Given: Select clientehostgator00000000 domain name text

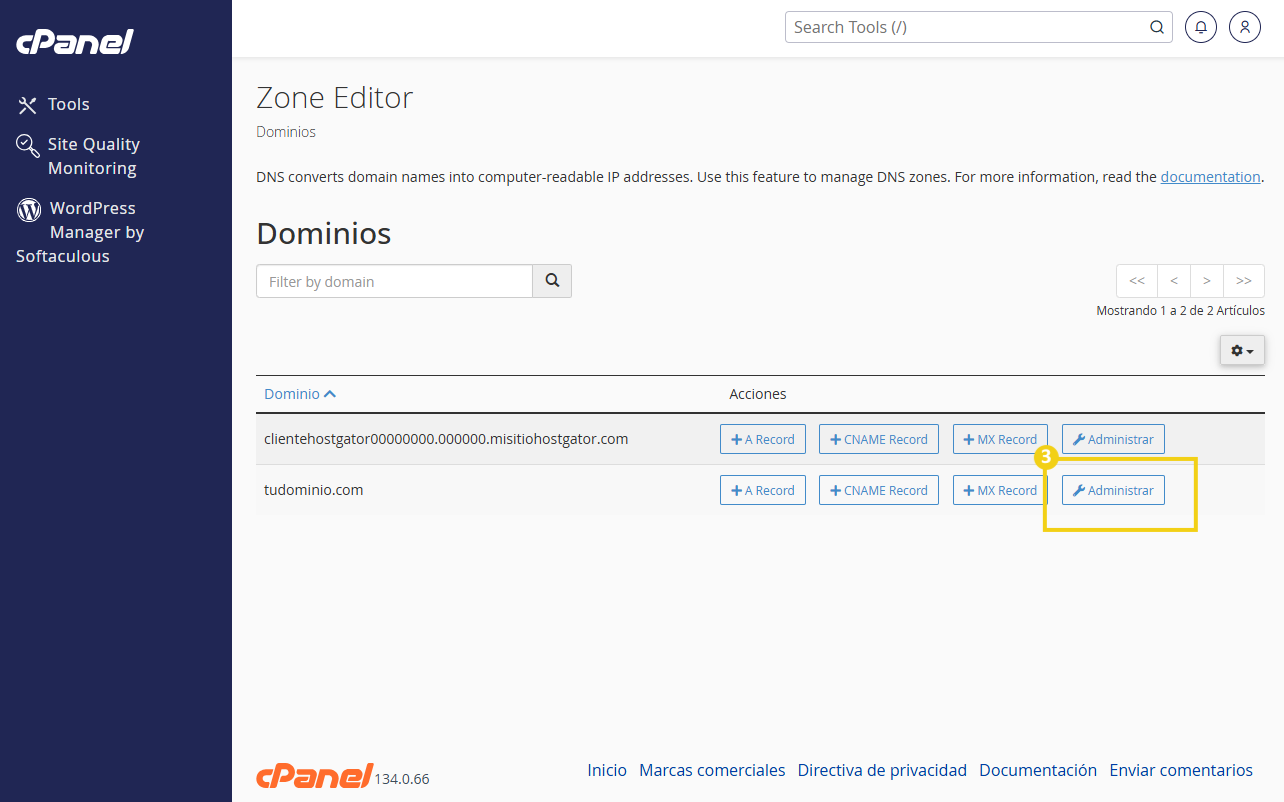Looking at the screenshot, I should (x=446, y=439).
